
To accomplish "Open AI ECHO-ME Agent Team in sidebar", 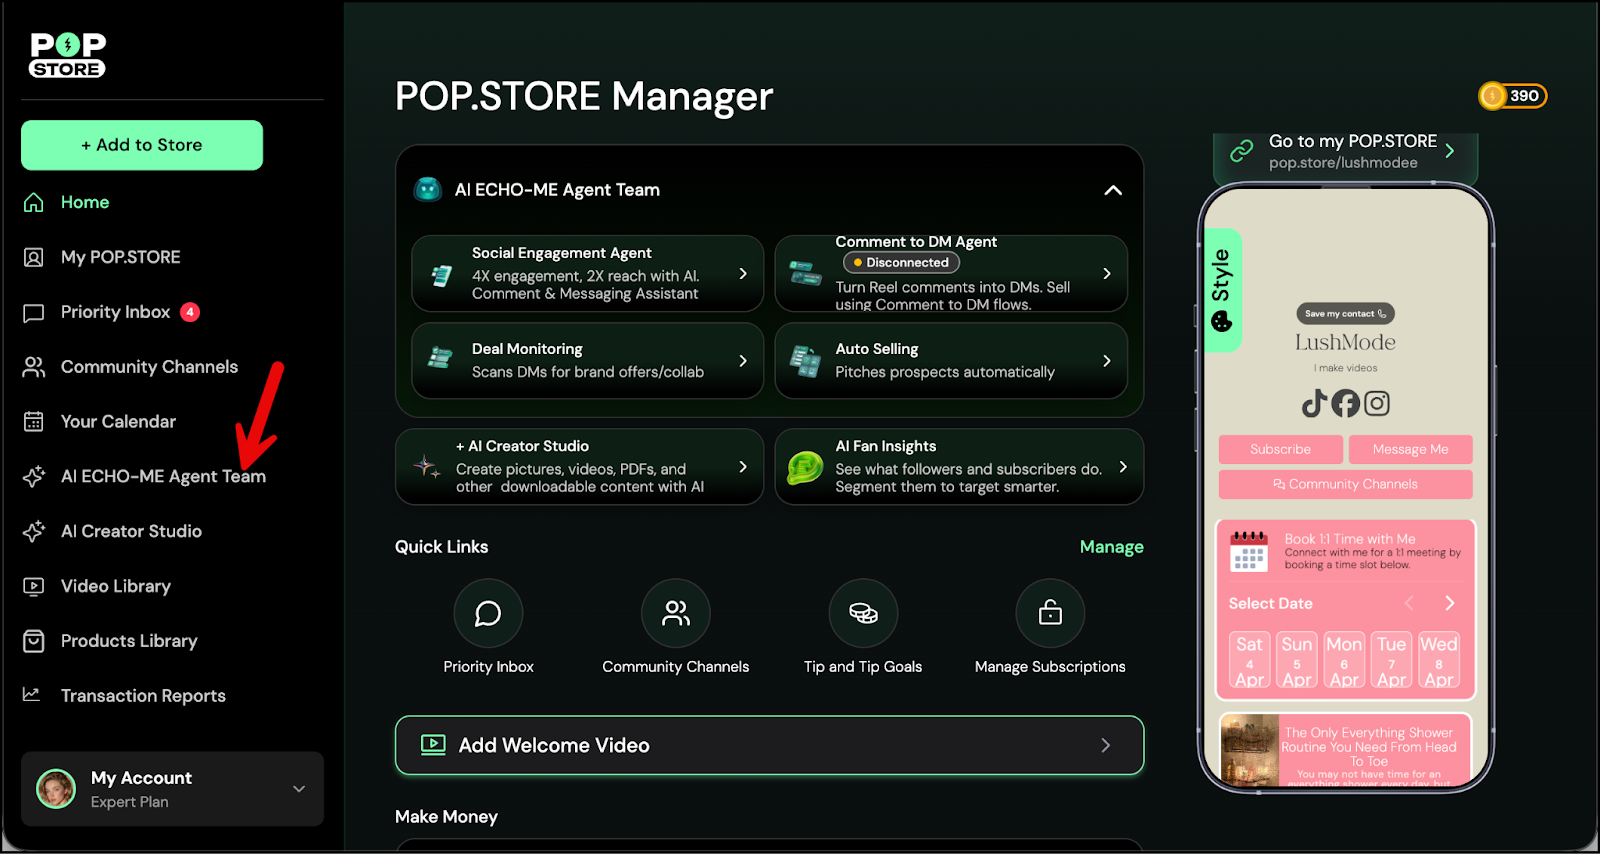I will 163,476.
